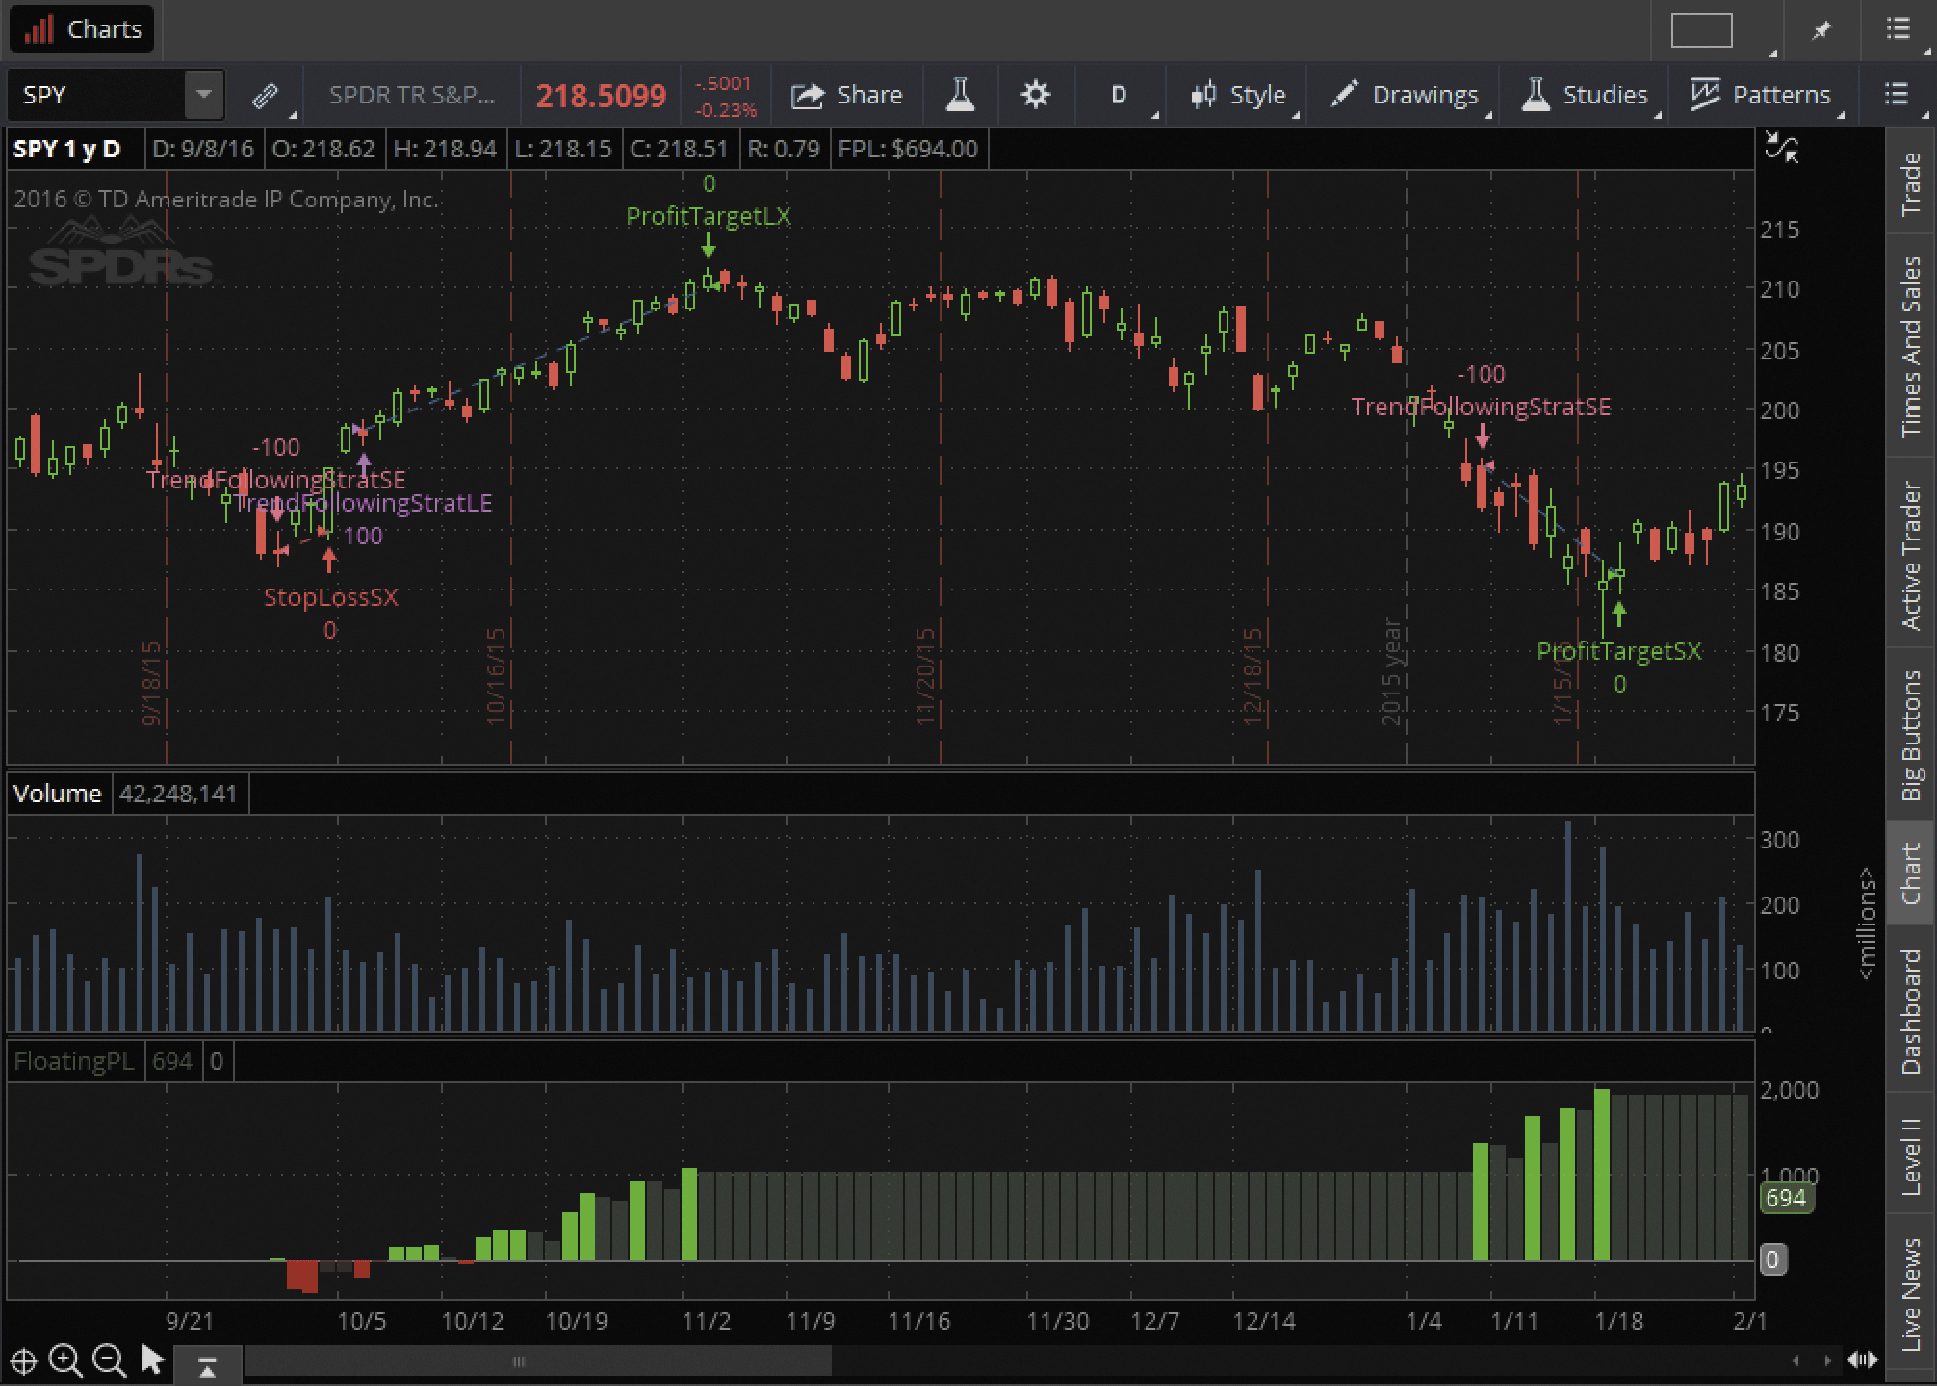Viewport: 1937px width, 1386px height.
Task: Click the zoom in magnifier
Action: click(66, 1361)
